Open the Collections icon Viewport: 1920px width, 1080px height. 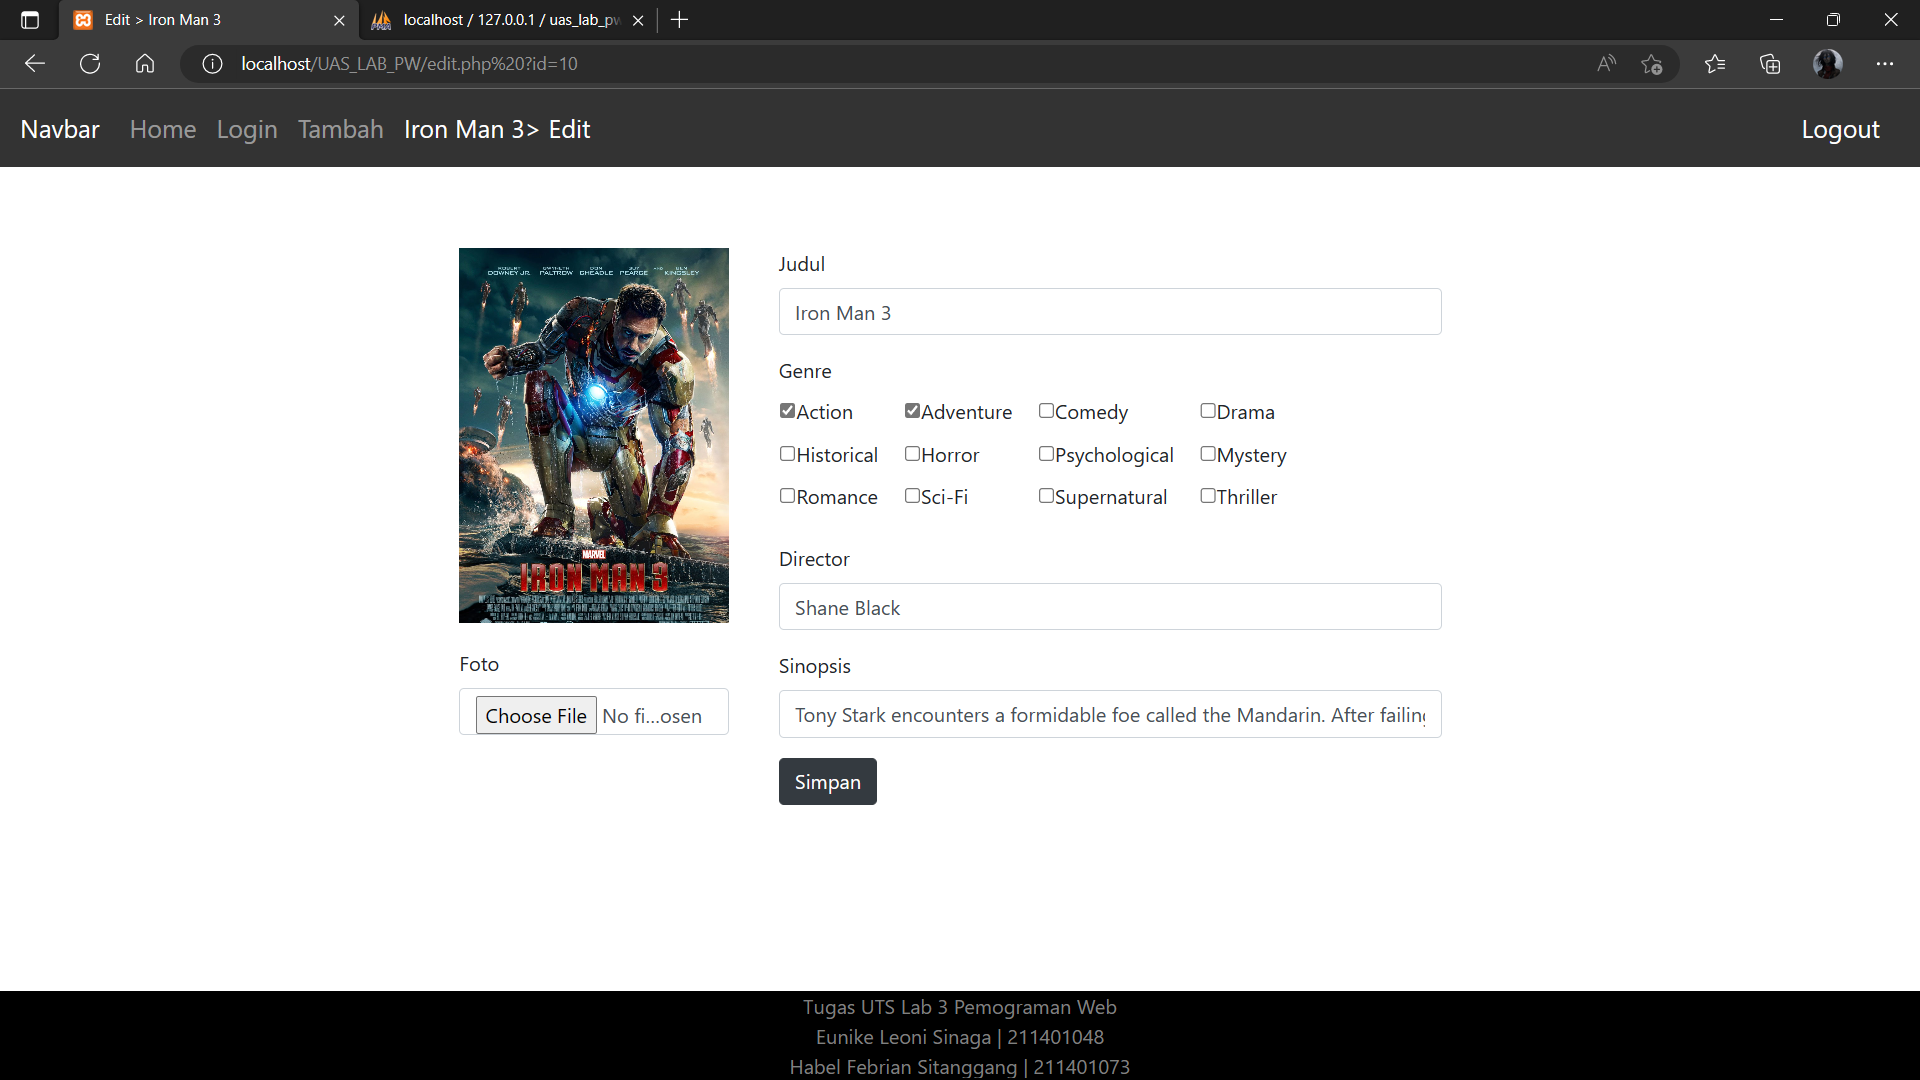click(x=1770, y=64)
